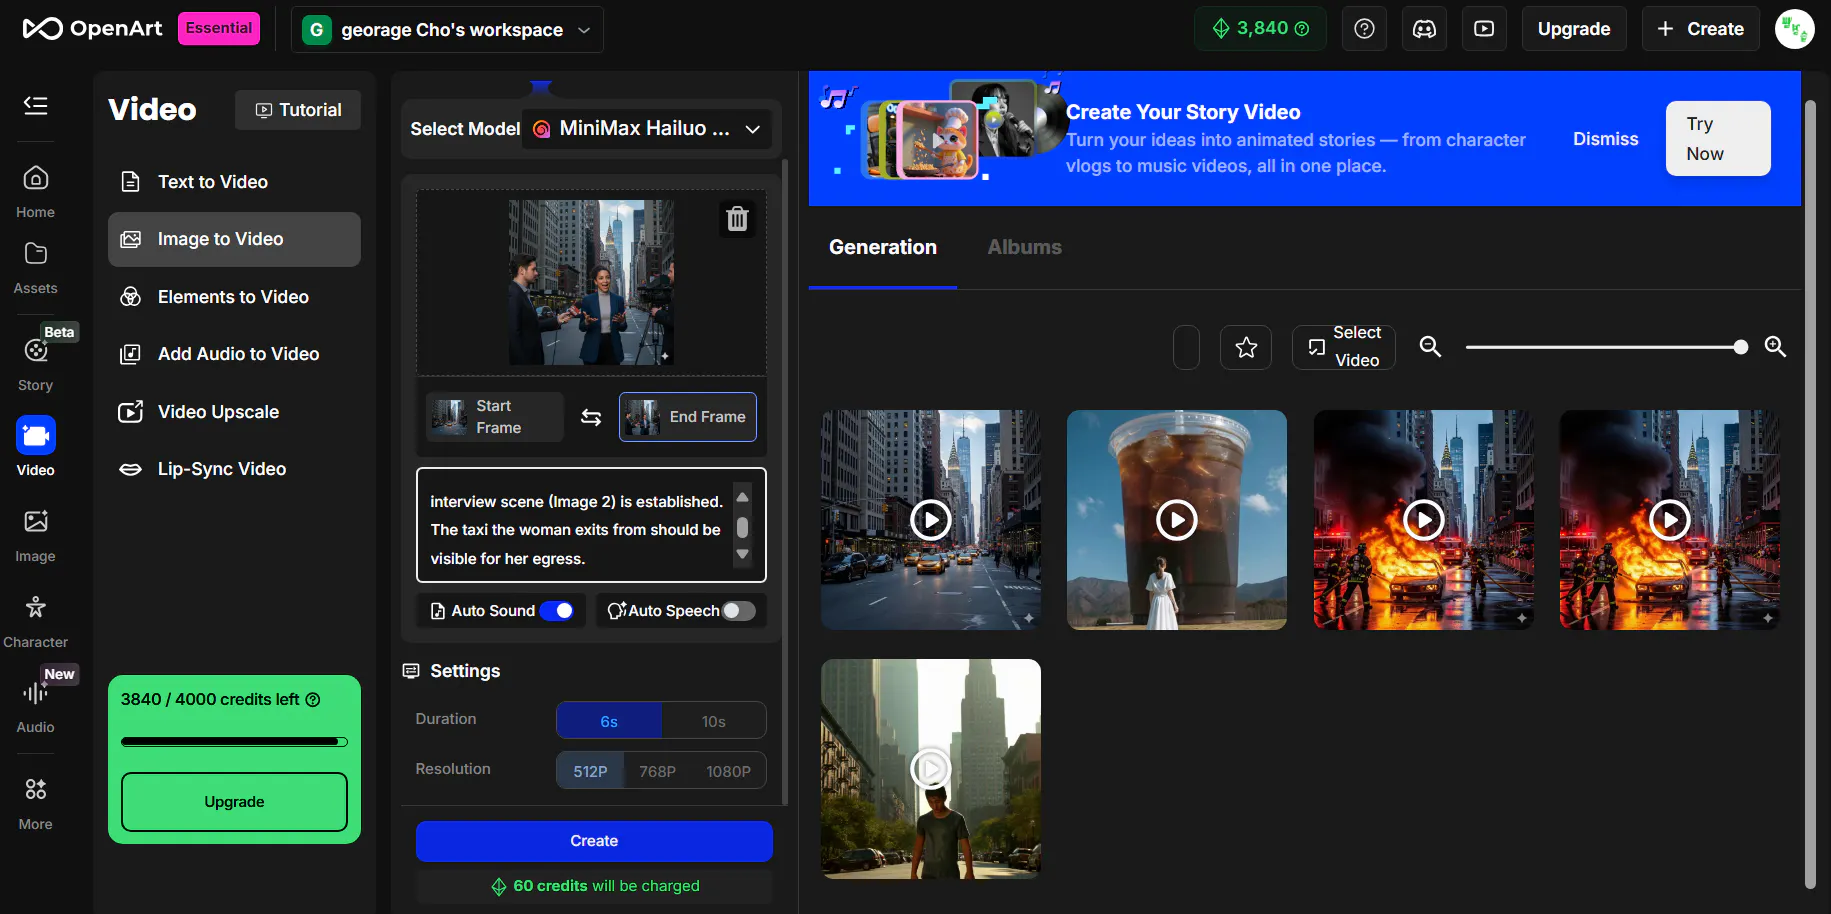Collapse the left sidebar menu
The image size is (1831, 914).
tap(36, 105)
